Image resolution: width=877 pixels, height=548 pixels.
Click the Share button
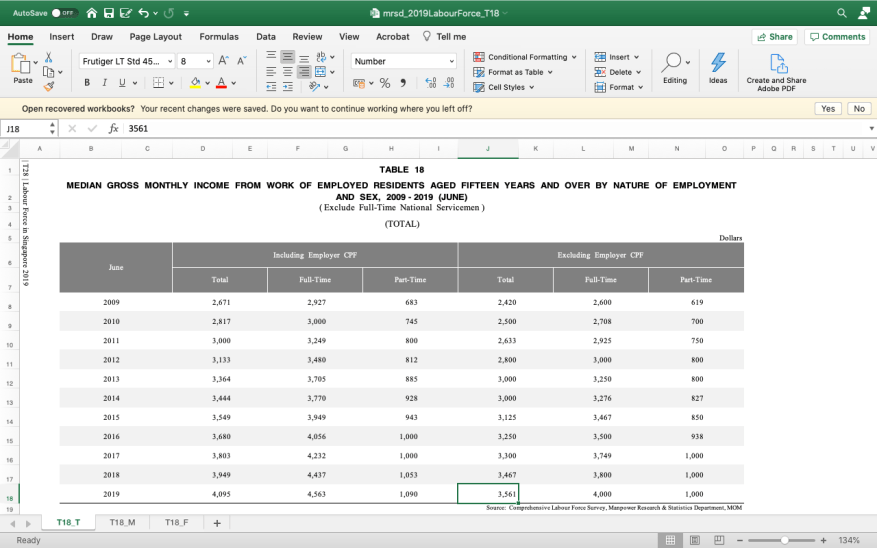click(x=774, y=37)
